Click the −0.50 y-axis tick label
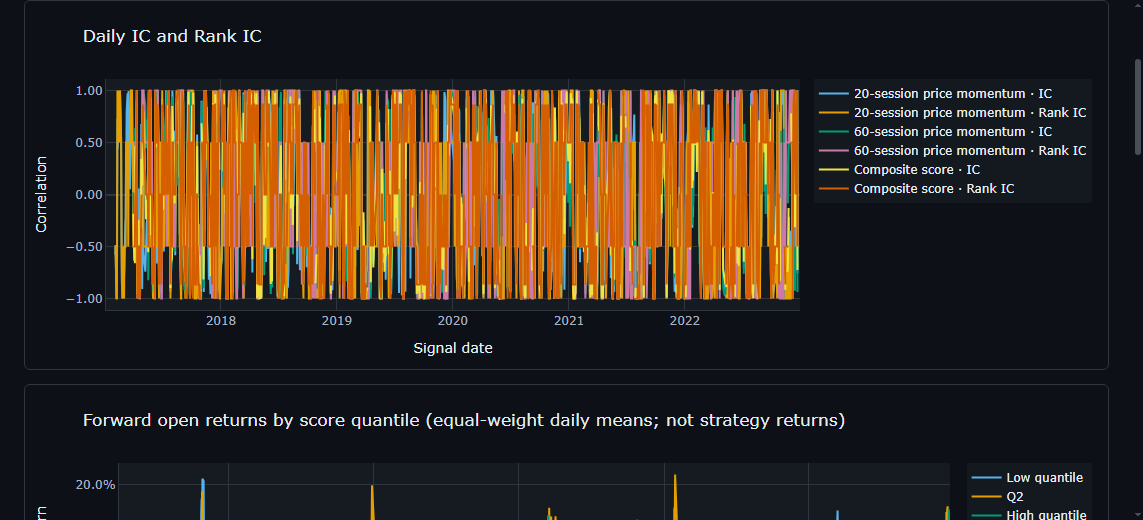Image resolution: width=1143 pixels, height=520 pixels. click(x=83, y=247)
